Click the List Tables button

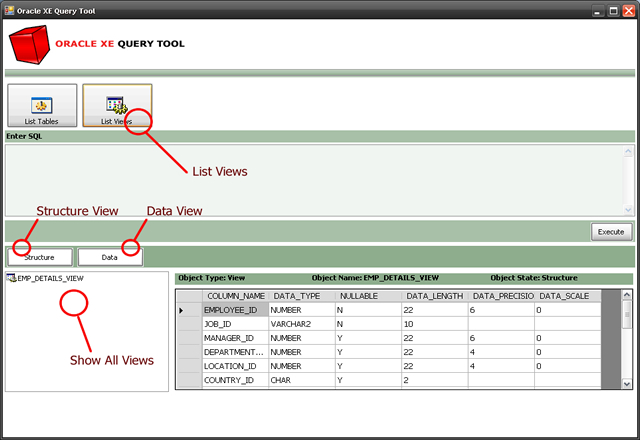click(x=42, y=105)
